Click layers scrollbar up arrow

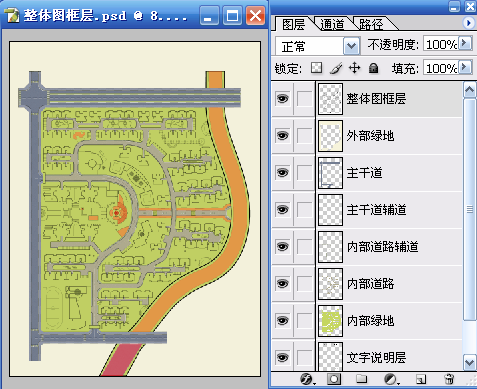click(469, 89)
